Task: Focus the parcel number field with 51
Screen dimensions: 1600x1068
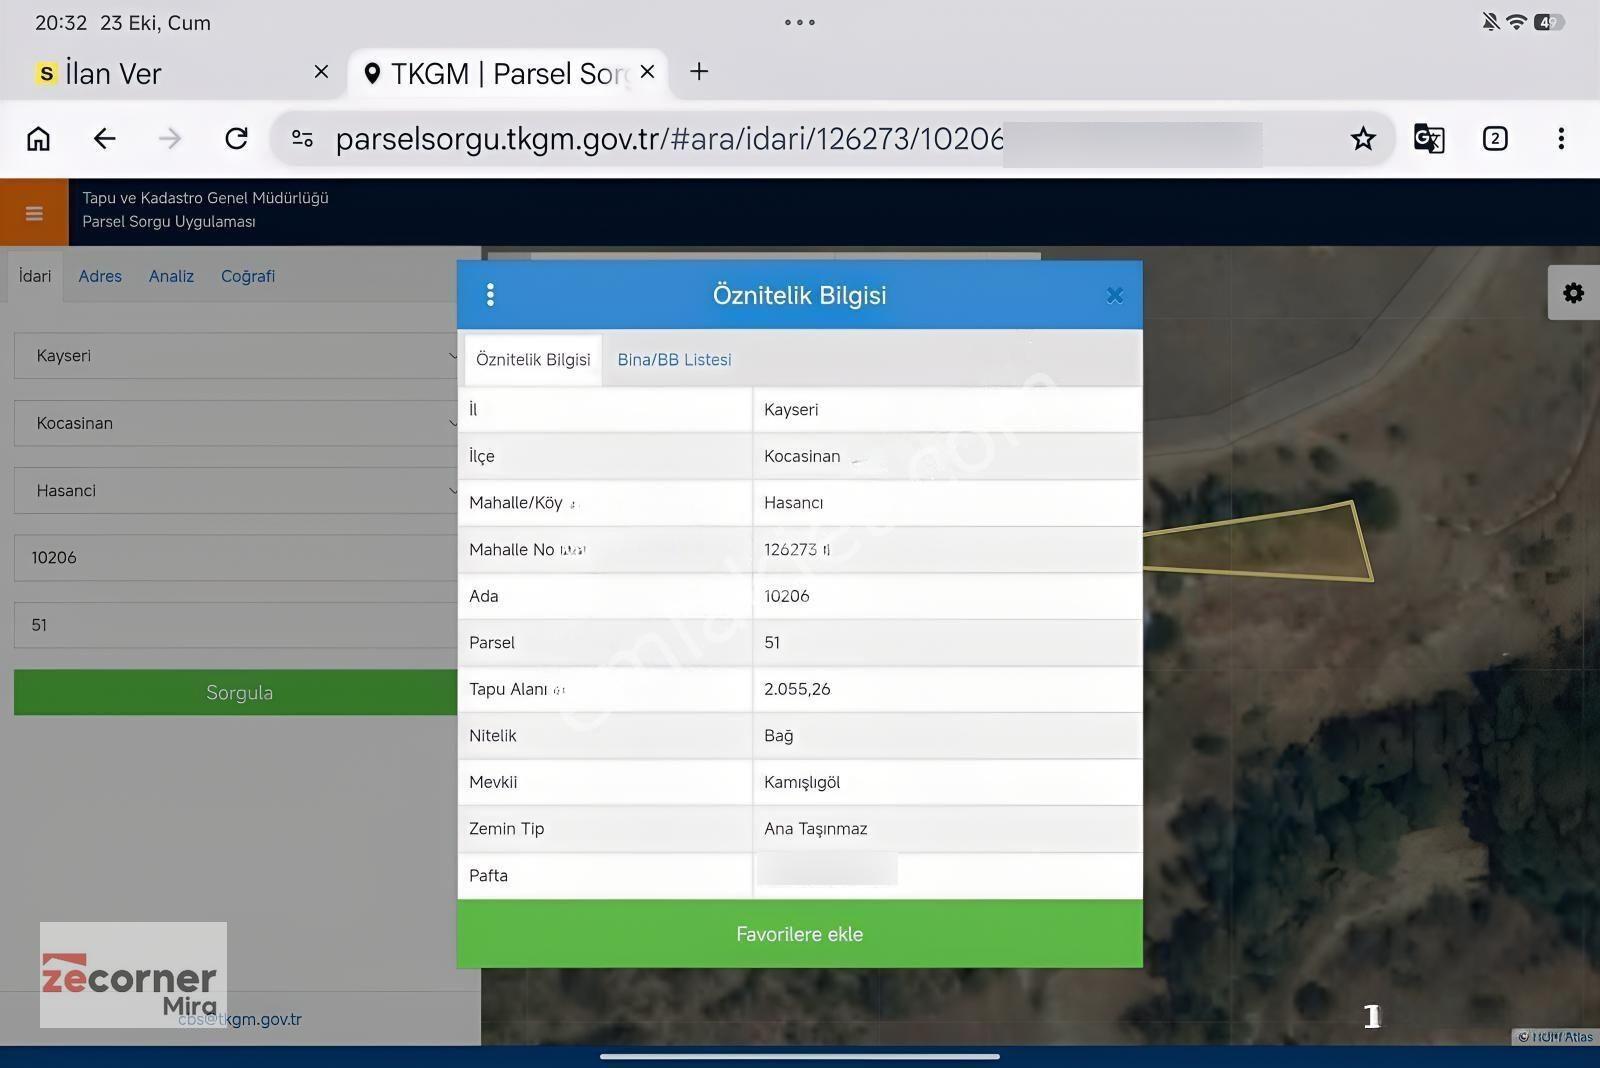Action: [236, 625]
